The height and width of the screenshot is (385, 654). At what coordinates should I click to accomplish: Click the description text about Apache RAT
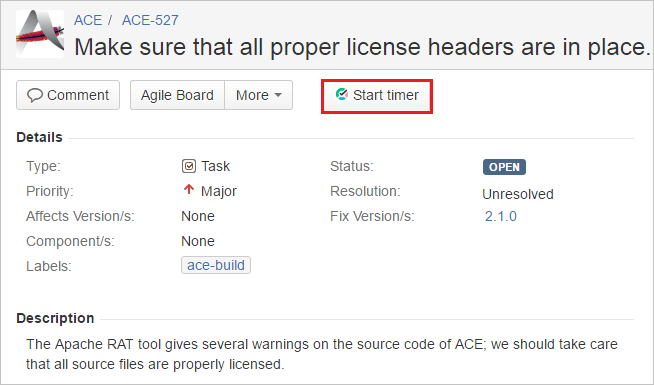coord(322,354)
